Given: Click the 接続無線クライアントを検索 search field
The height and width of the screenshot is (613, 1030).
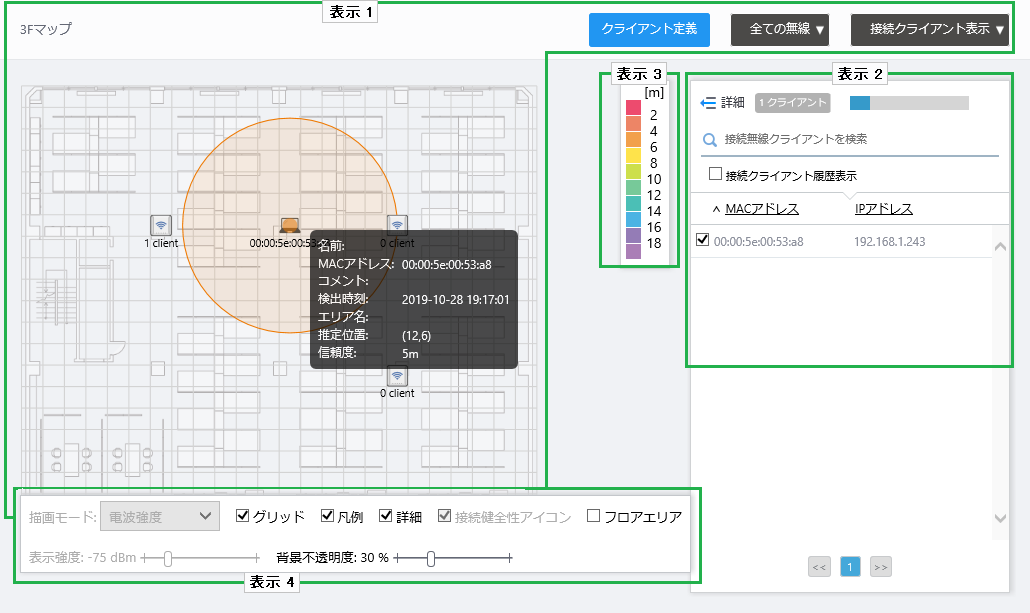Looking at the screenshot, I should coord(850,139).
